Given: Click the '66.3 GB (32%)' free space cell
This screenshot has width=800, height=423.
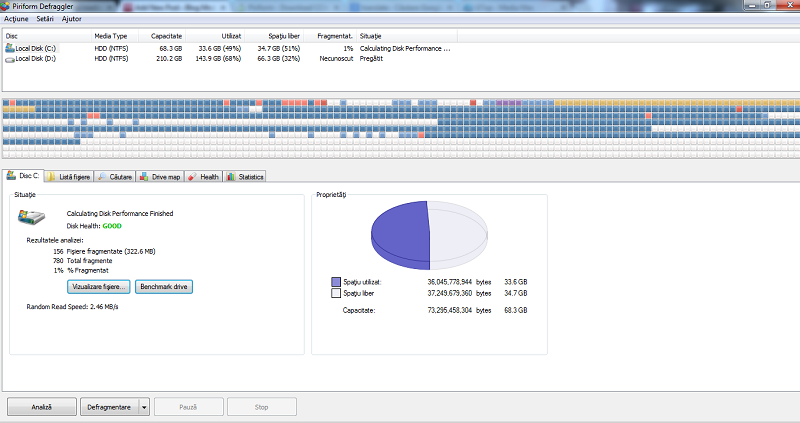Looking at the screenshot, I should (279, 59).
